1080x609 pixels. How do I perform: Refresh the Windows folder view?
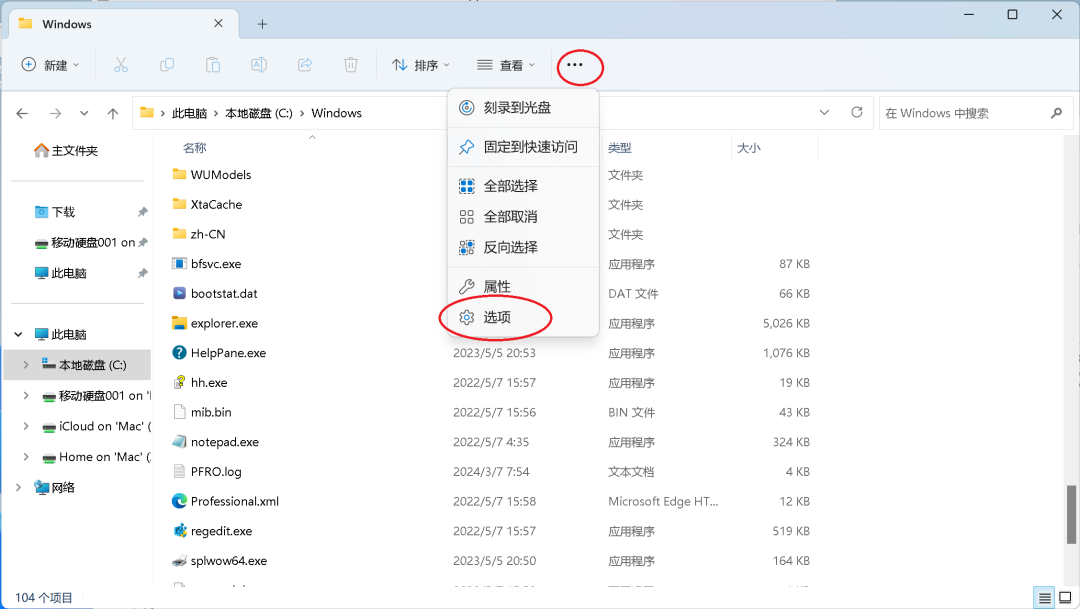pos(857,112)
